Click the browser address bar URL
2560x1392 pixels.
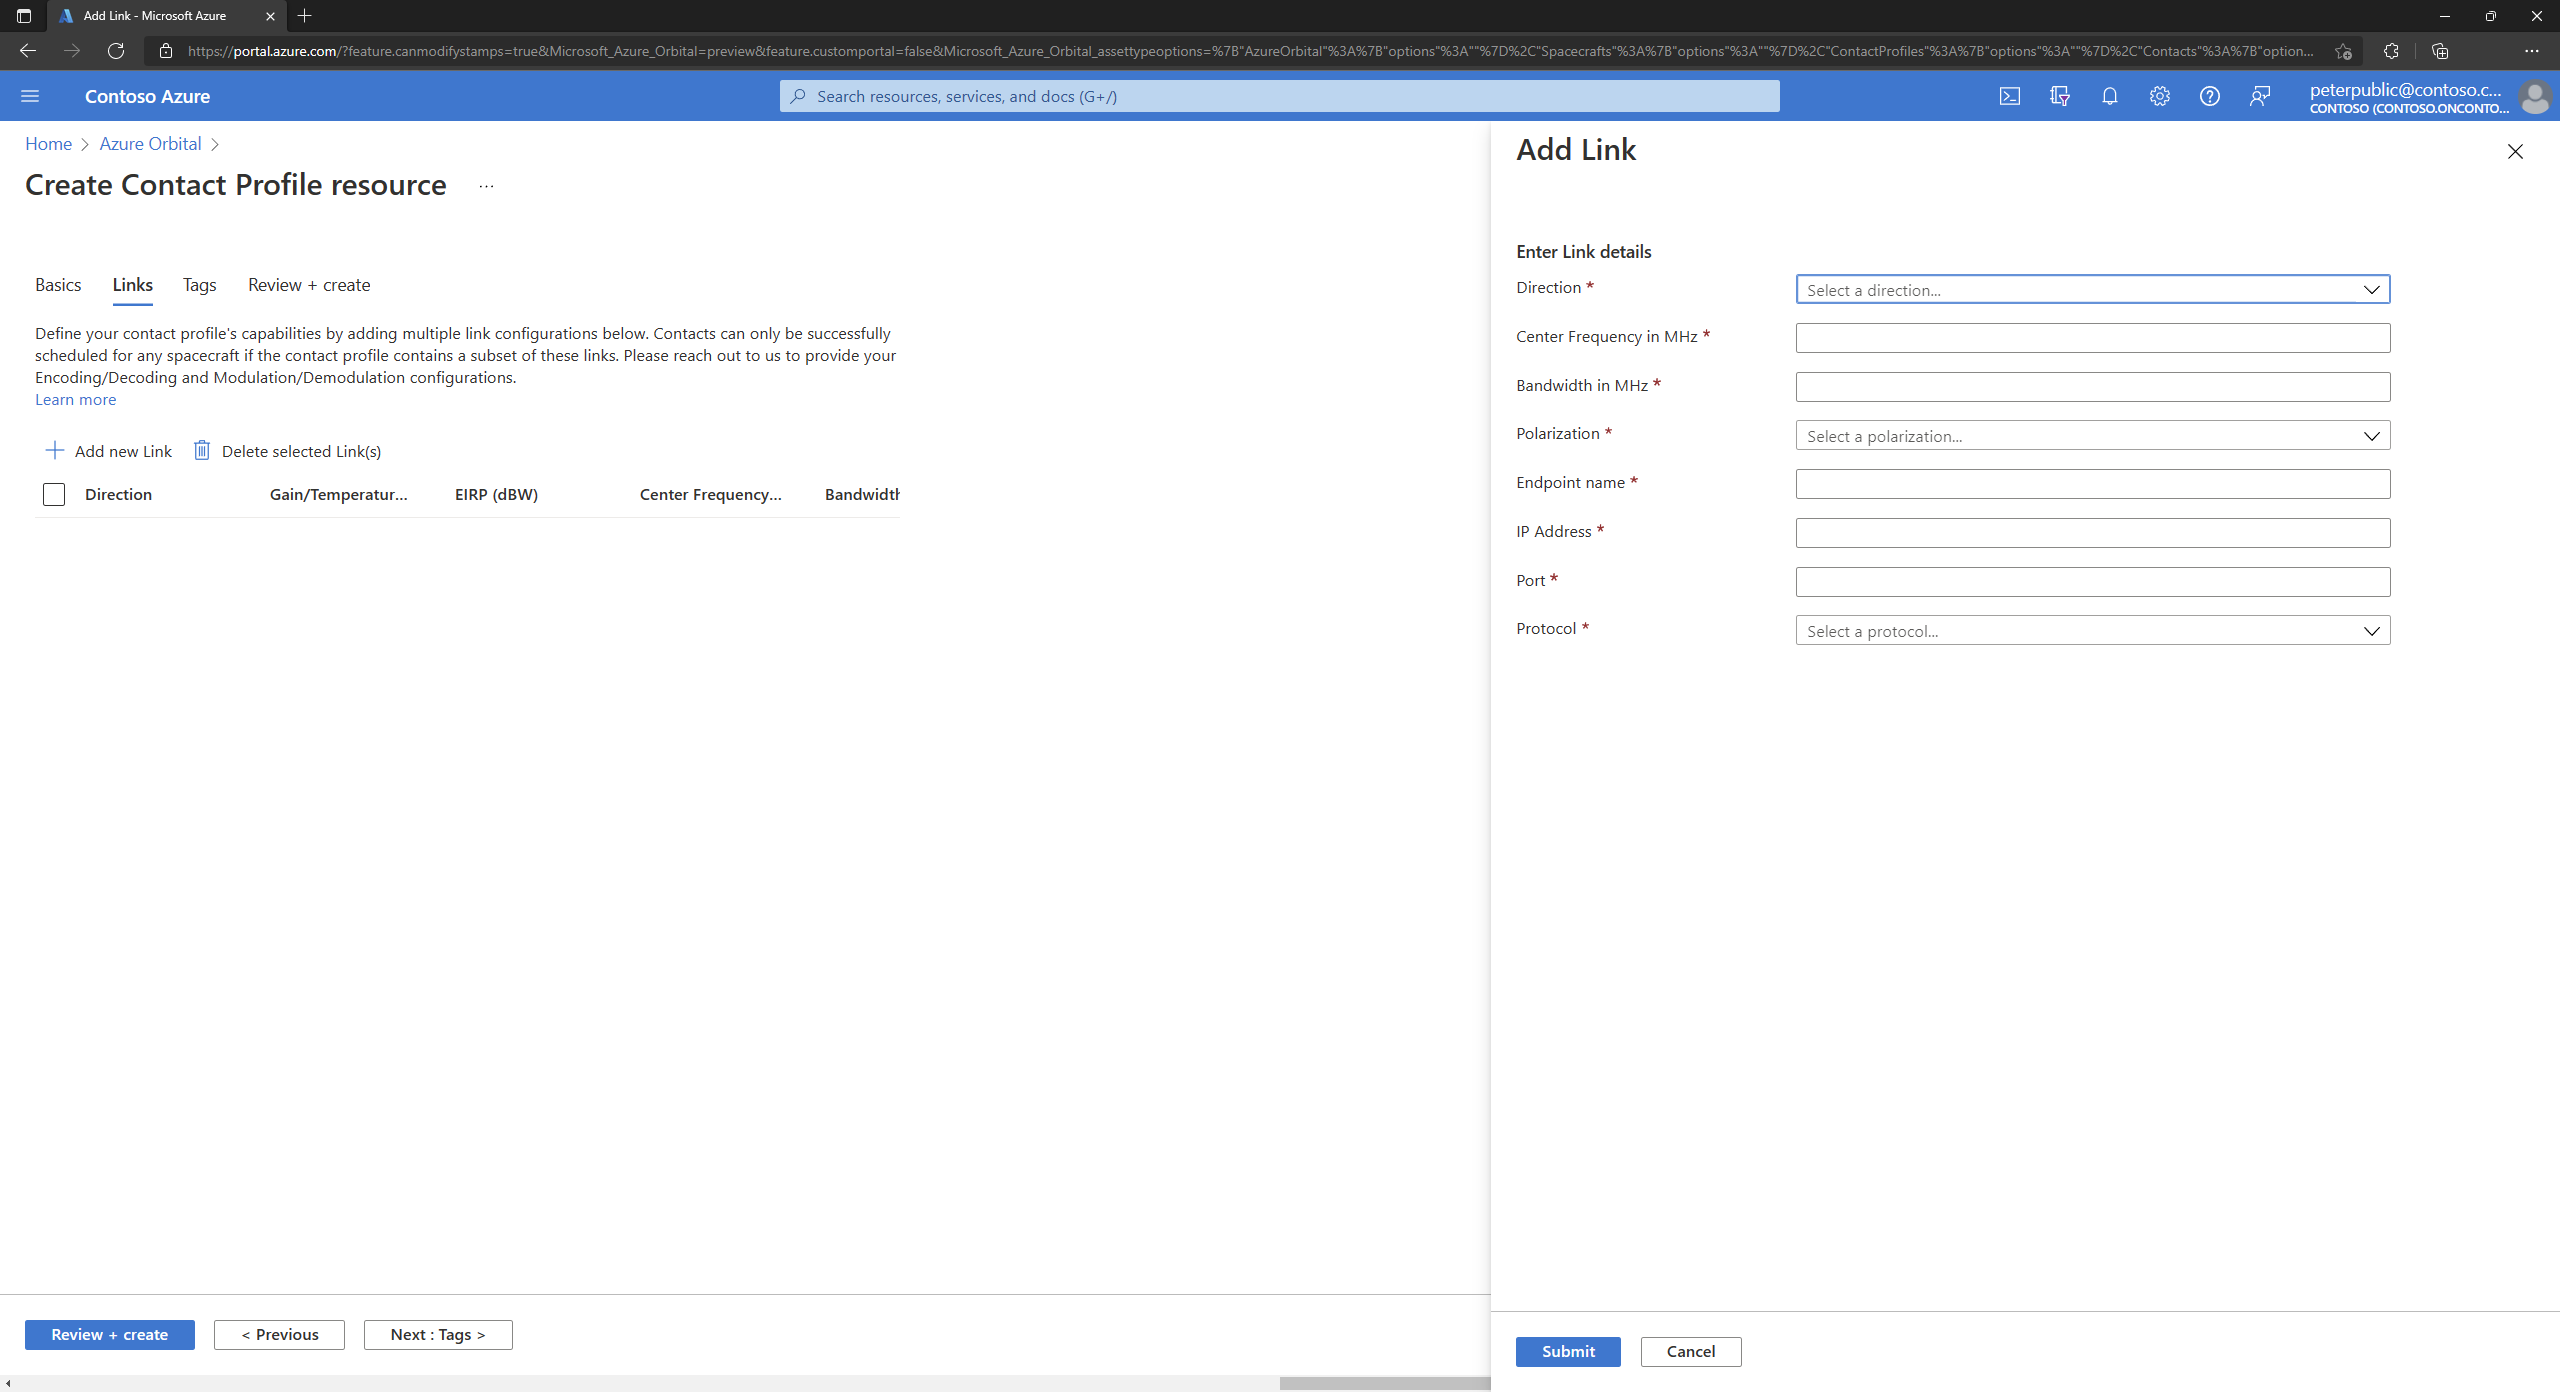1250,51
